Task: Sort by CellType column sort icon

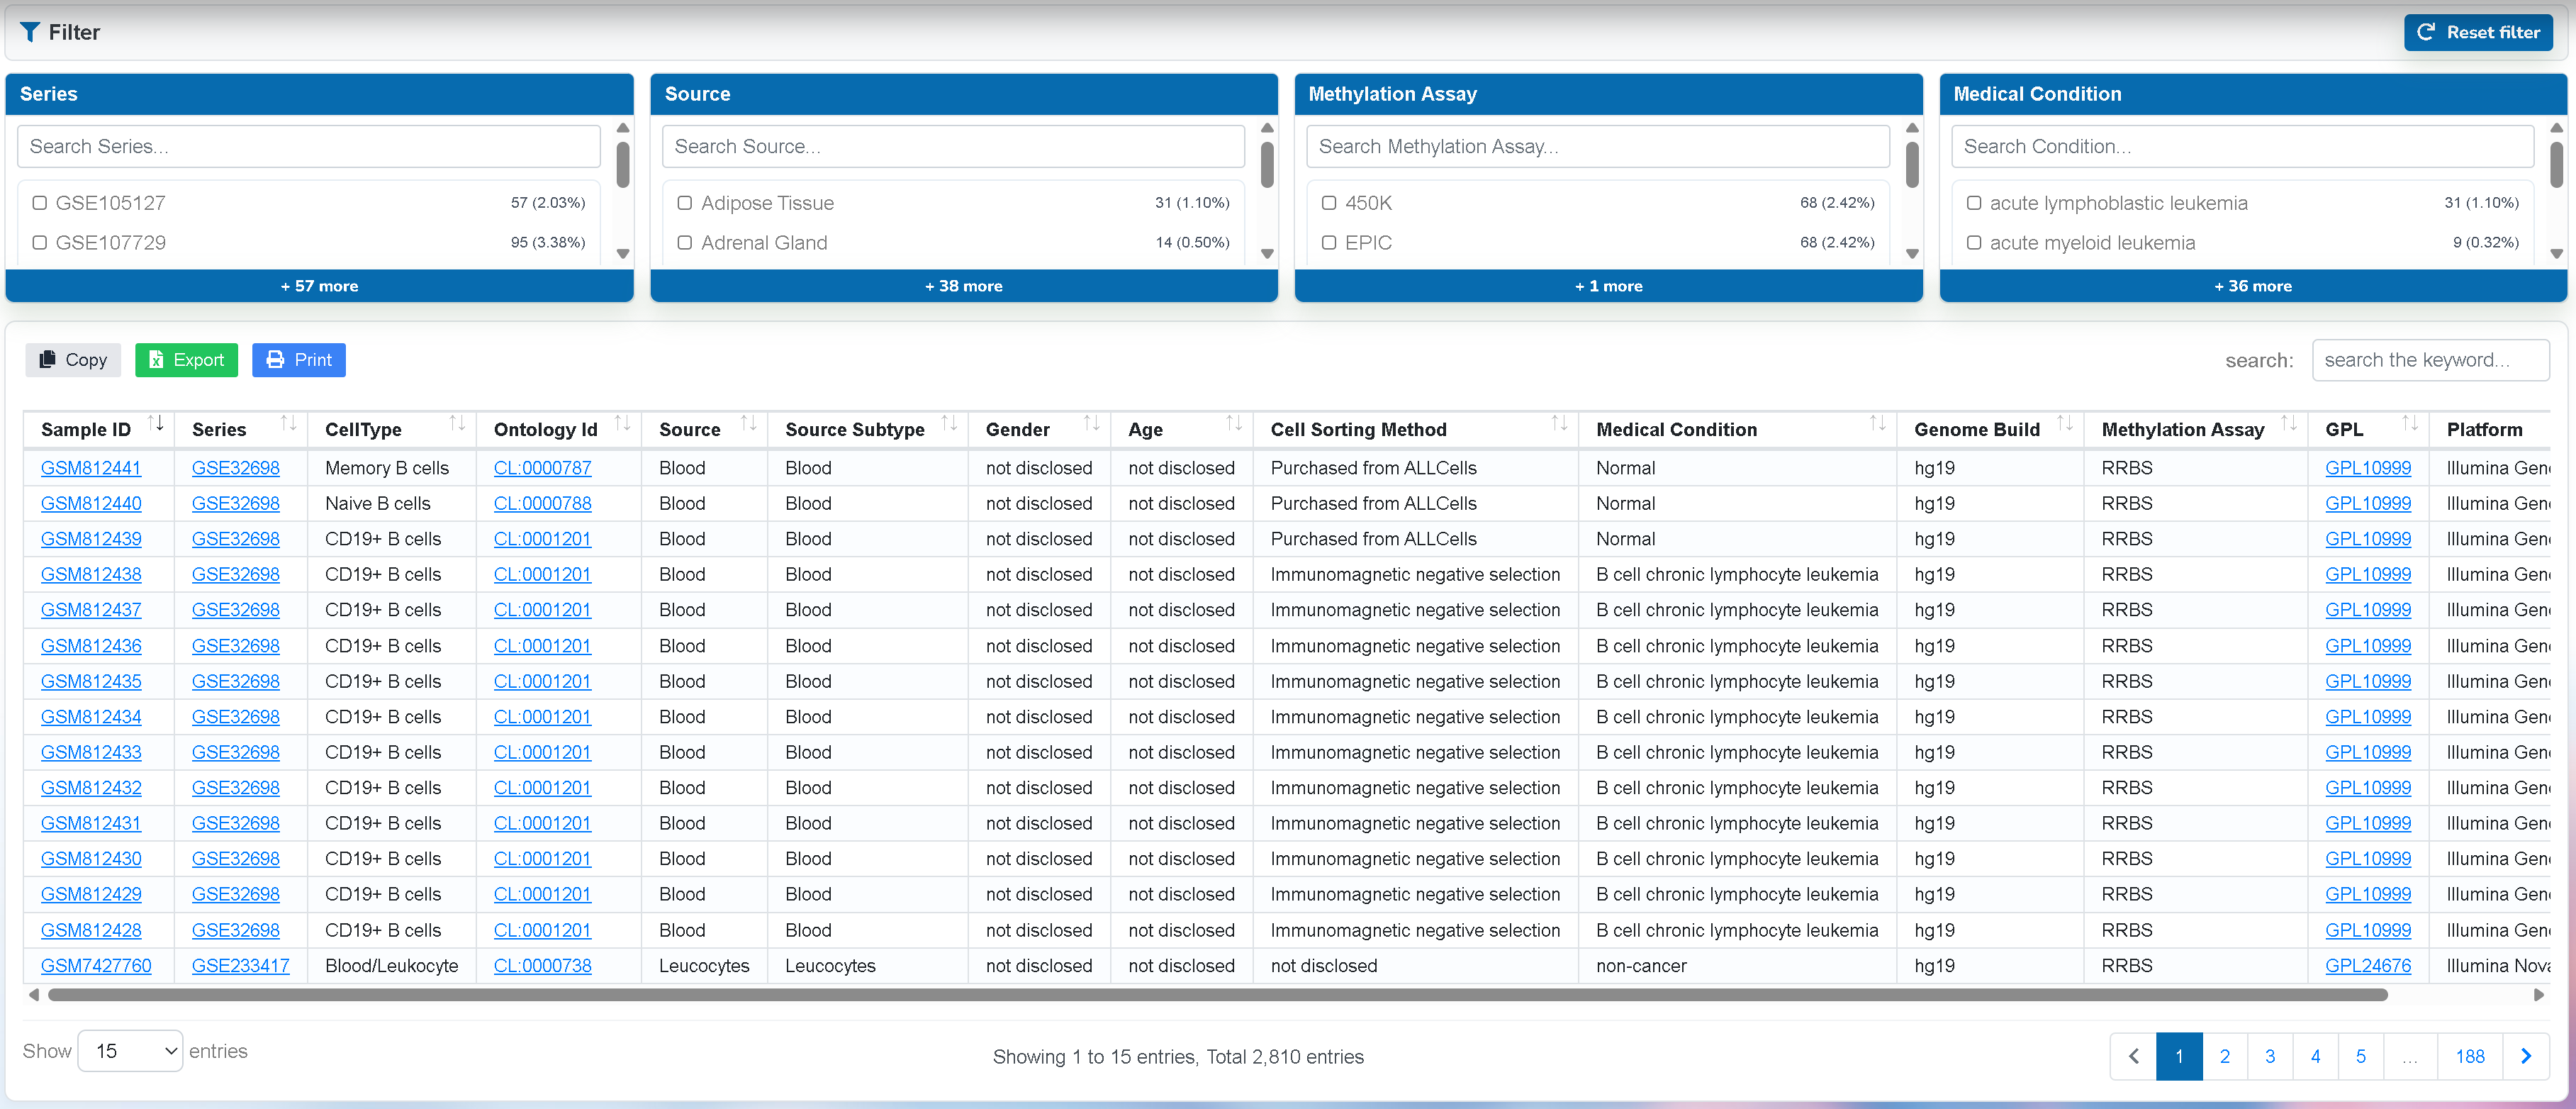Action: (457, 424)
